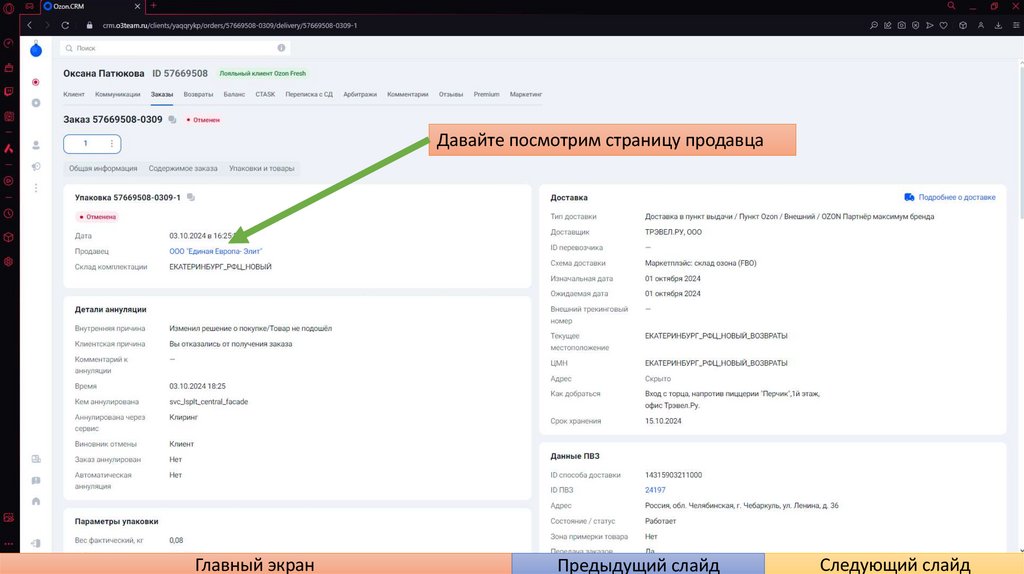The image size is (1024, 574).
Task: Open the package 1 three-dots menu
Action: tap(112, 144)
